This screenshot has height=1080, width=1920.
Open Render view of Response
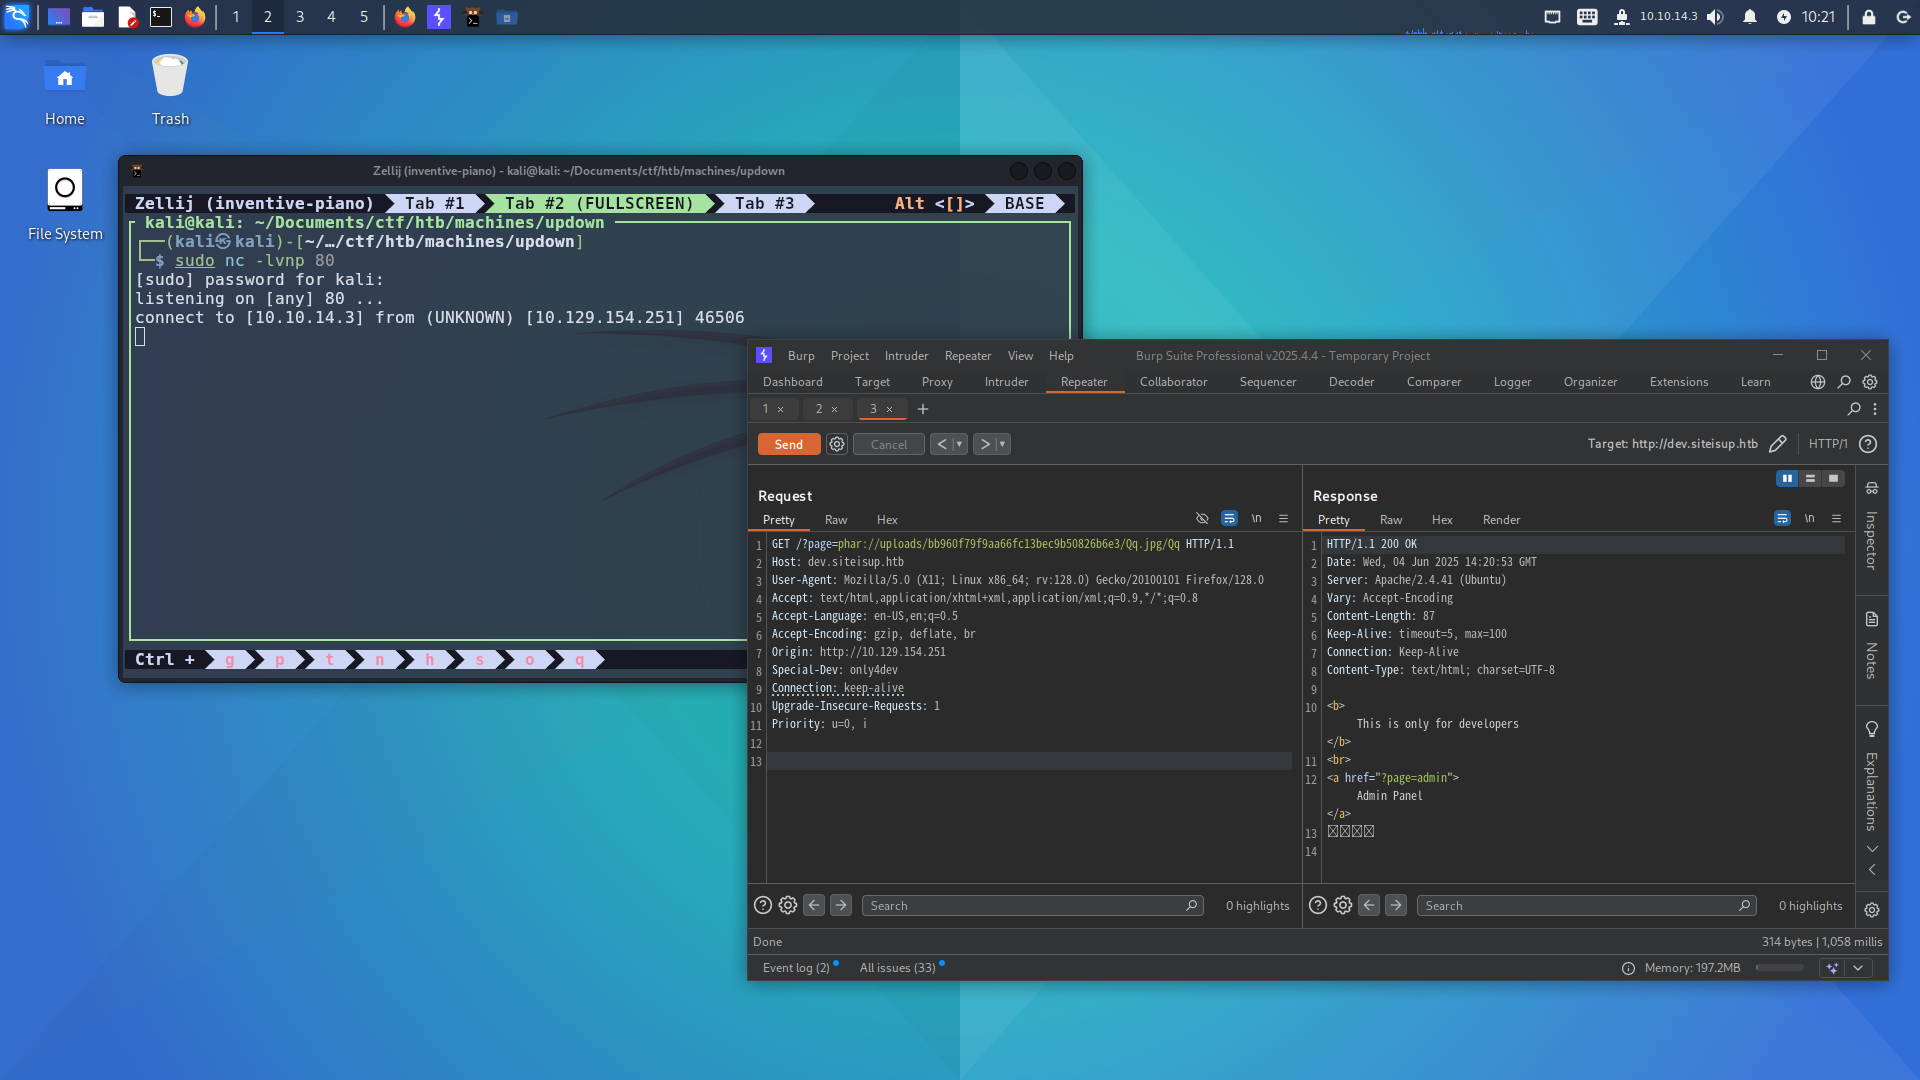click(x=1500, y=520)
